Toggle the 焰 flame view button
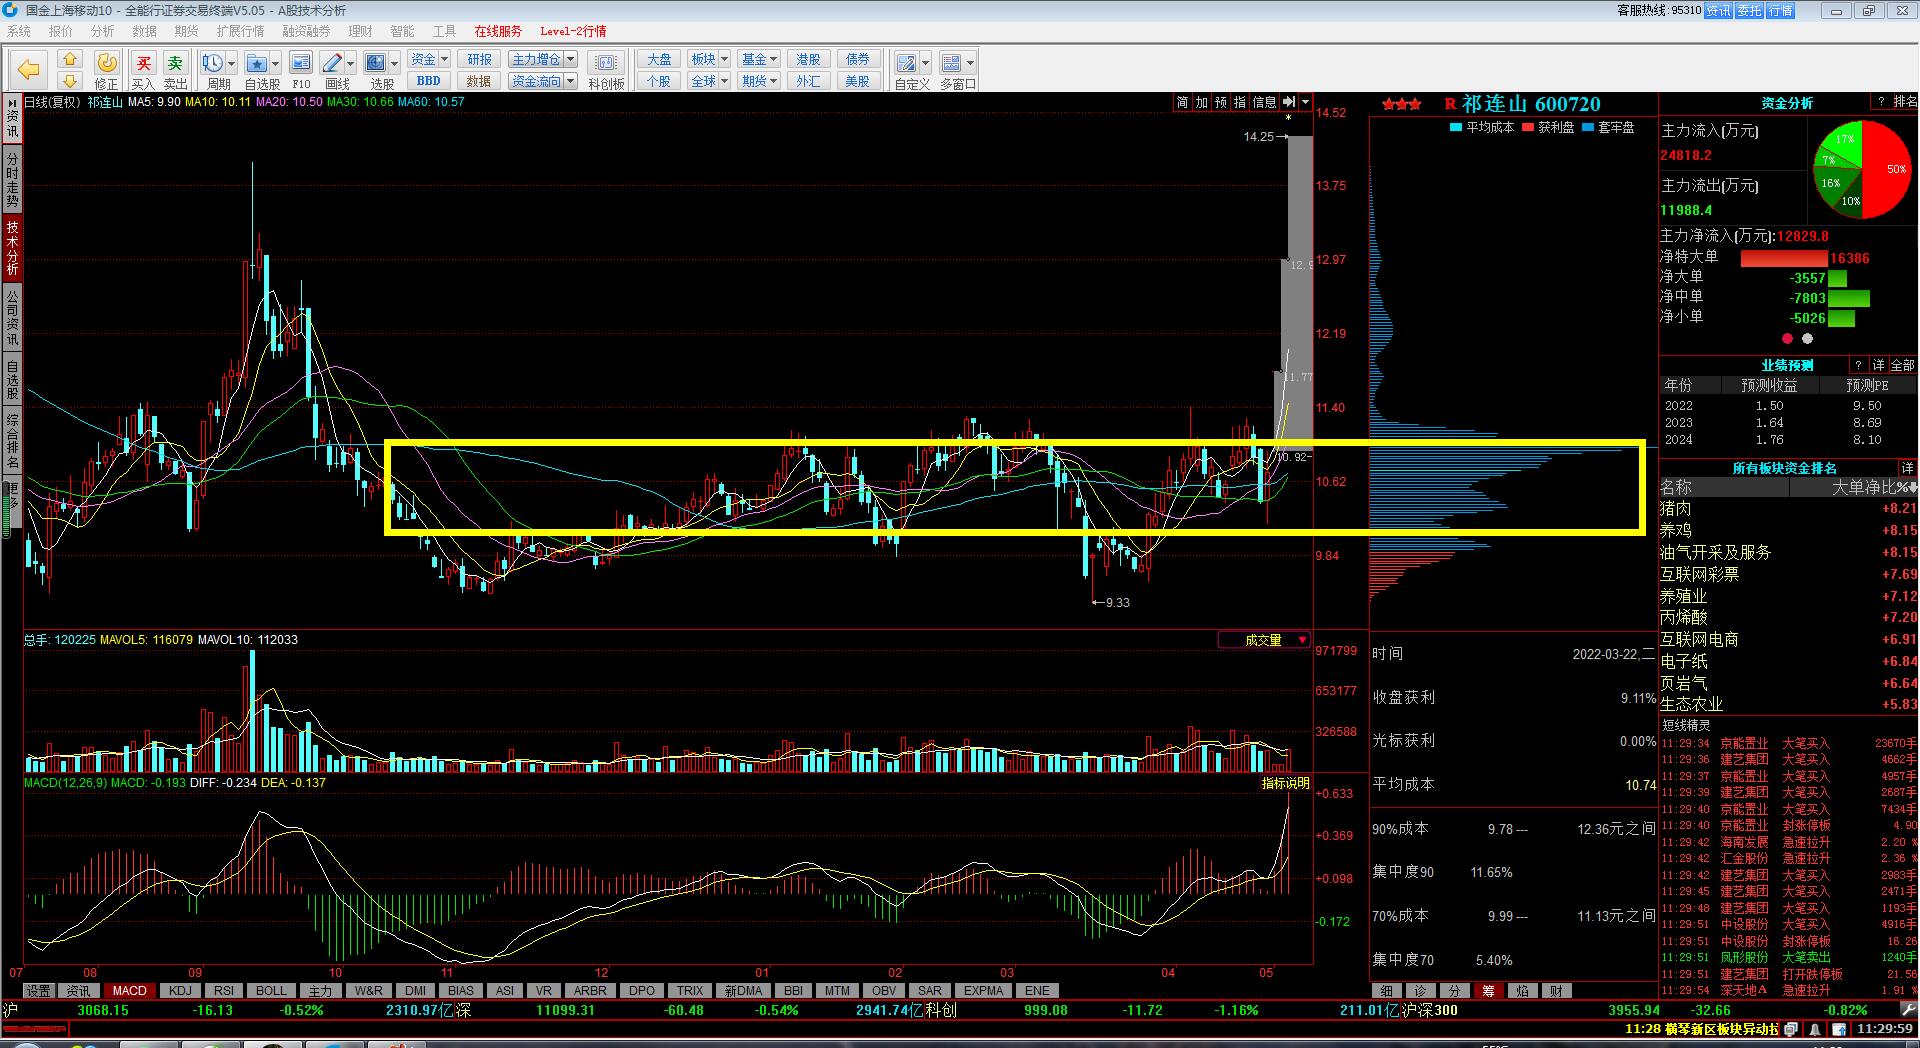The image size is (1920, 1048). pos(1522,991)
